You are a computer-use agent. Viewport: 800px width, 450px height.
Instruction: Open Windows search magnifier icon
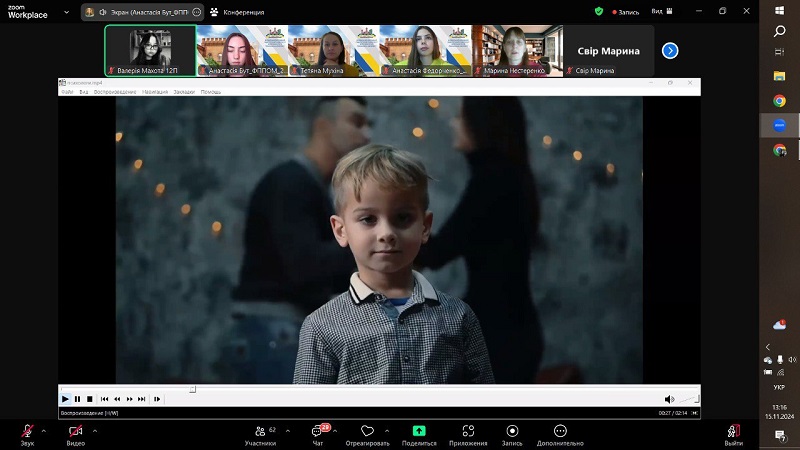click(x=779, y=31)
